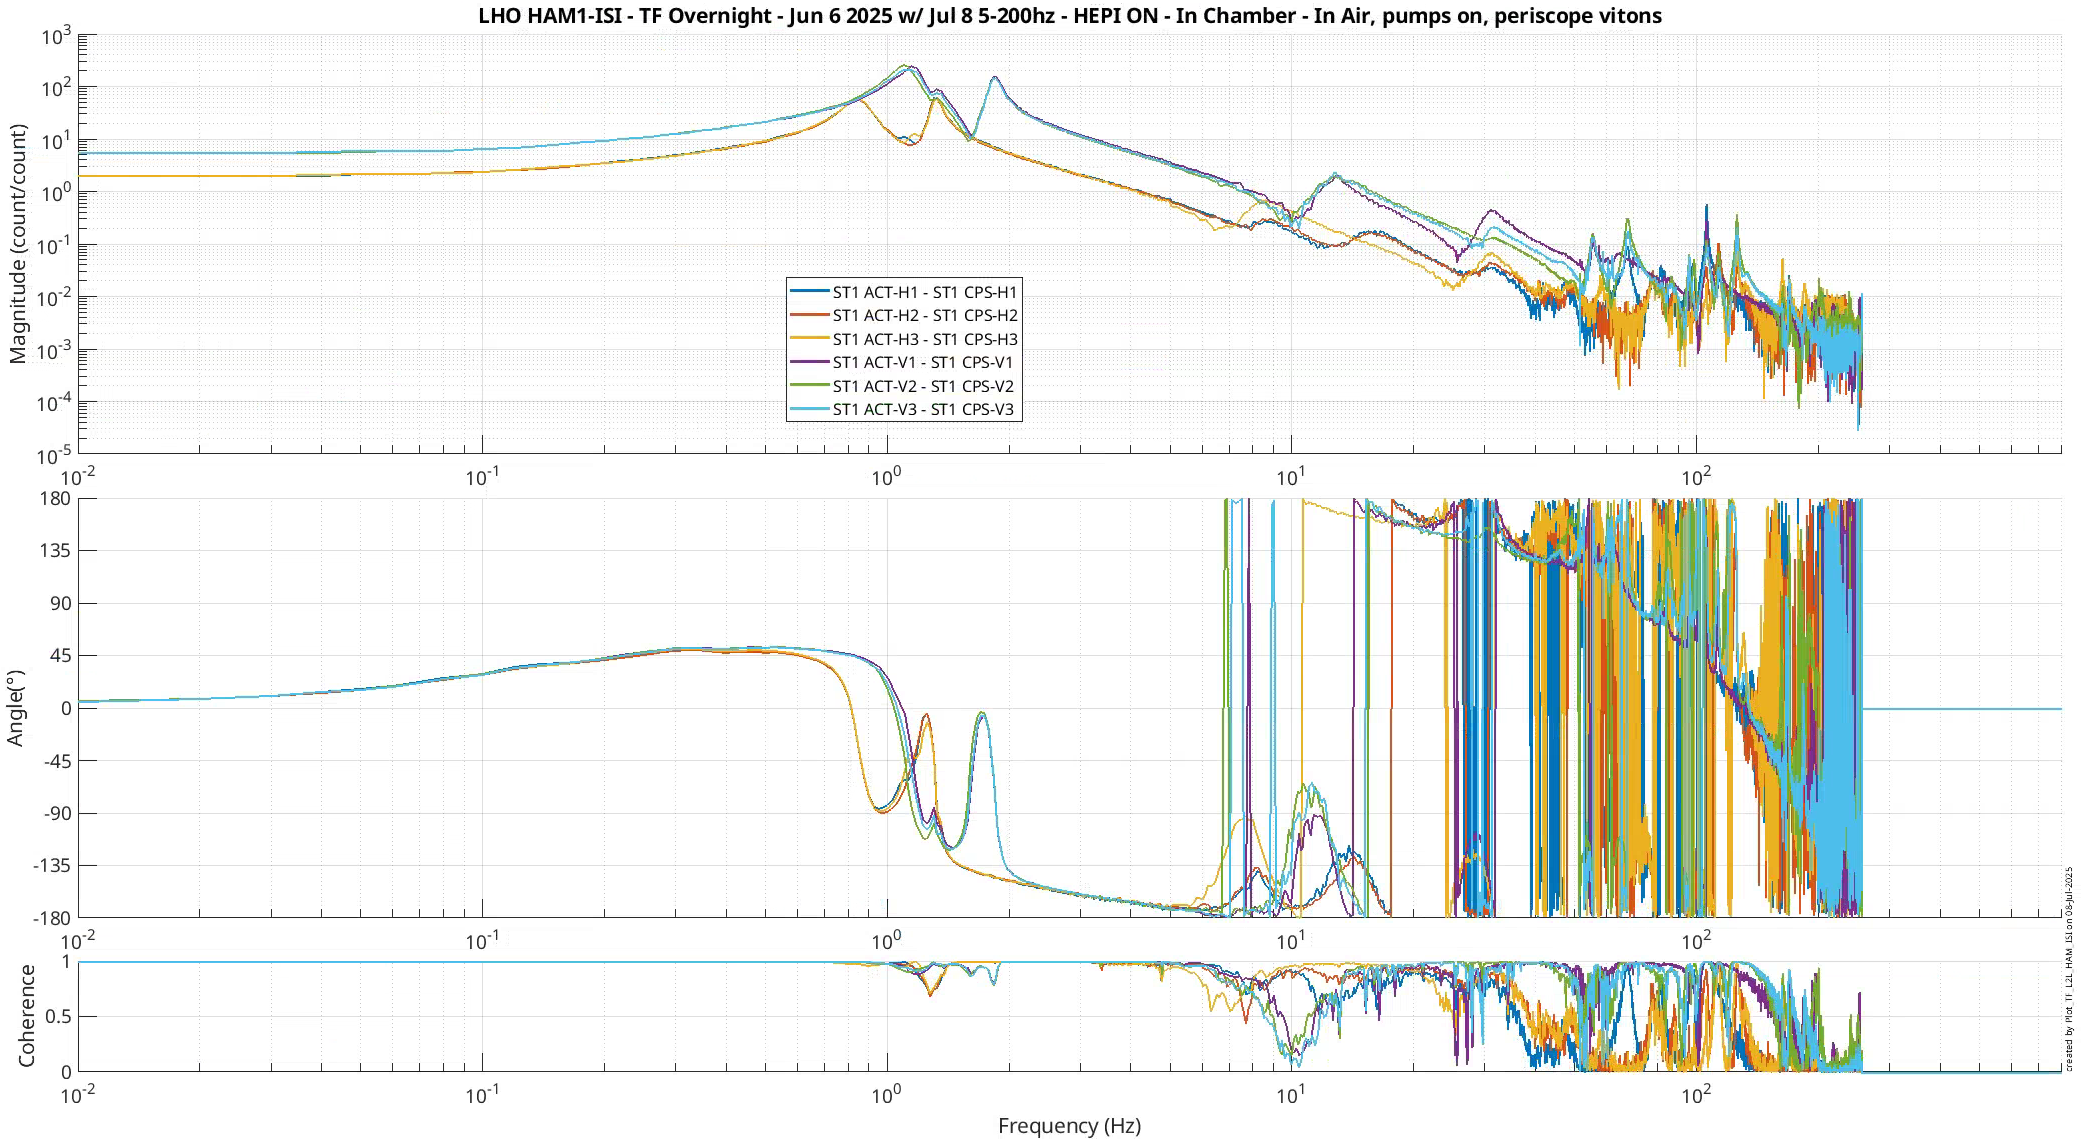Click the purple V1 legend line sample
Screen dimensions: 2083x1145
pyautogui.click(x=809, y=362)
